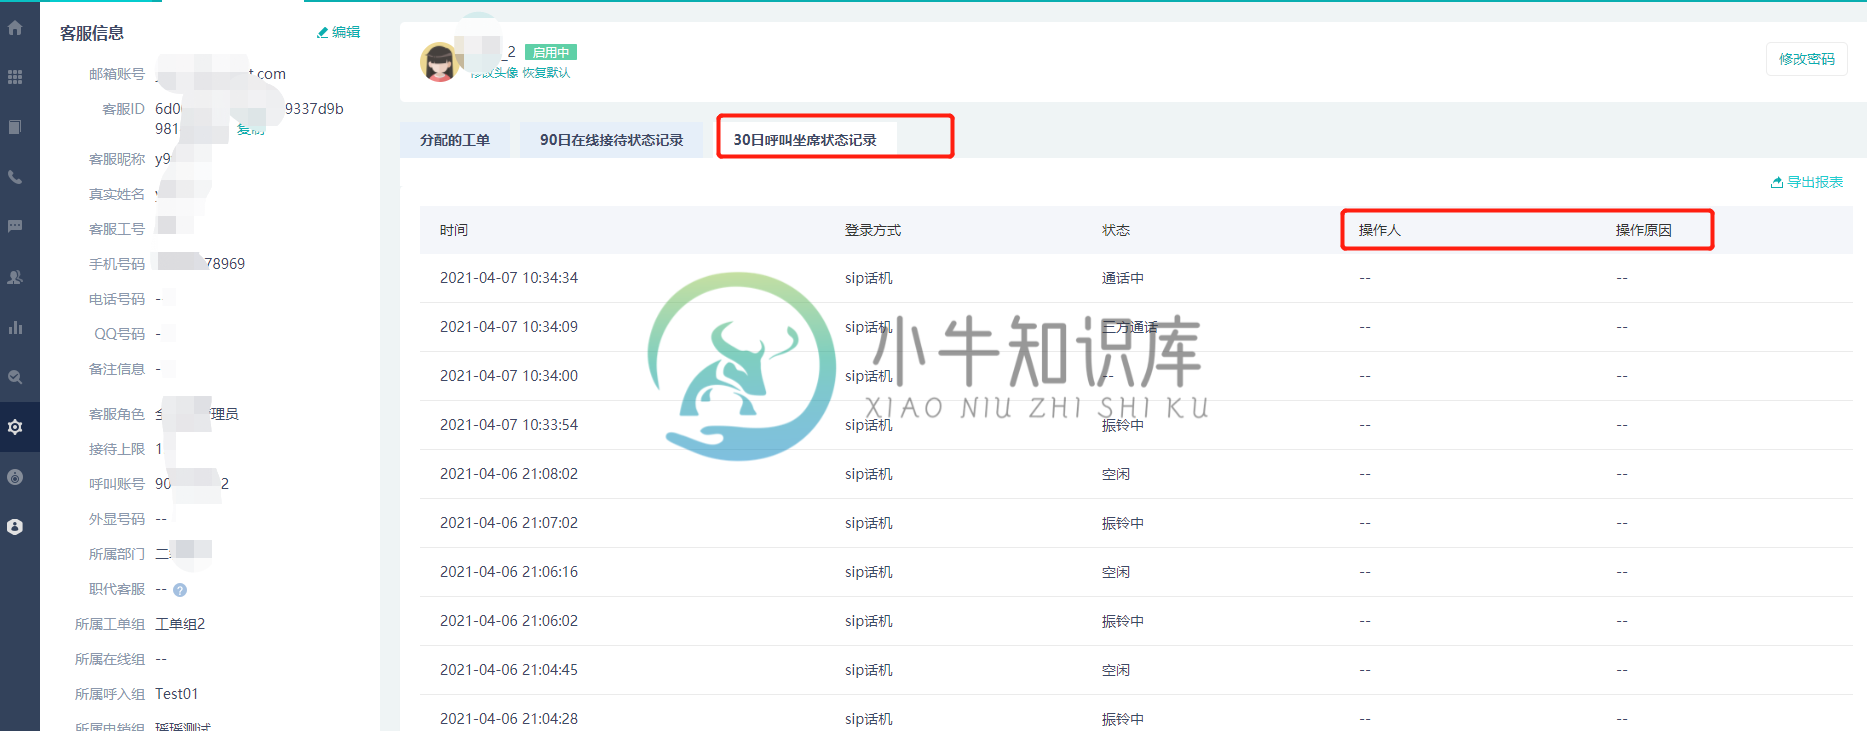Click the timestamp 2021-04-06 21:07:02
The image size is (1867, 731).
click(509, 523)
